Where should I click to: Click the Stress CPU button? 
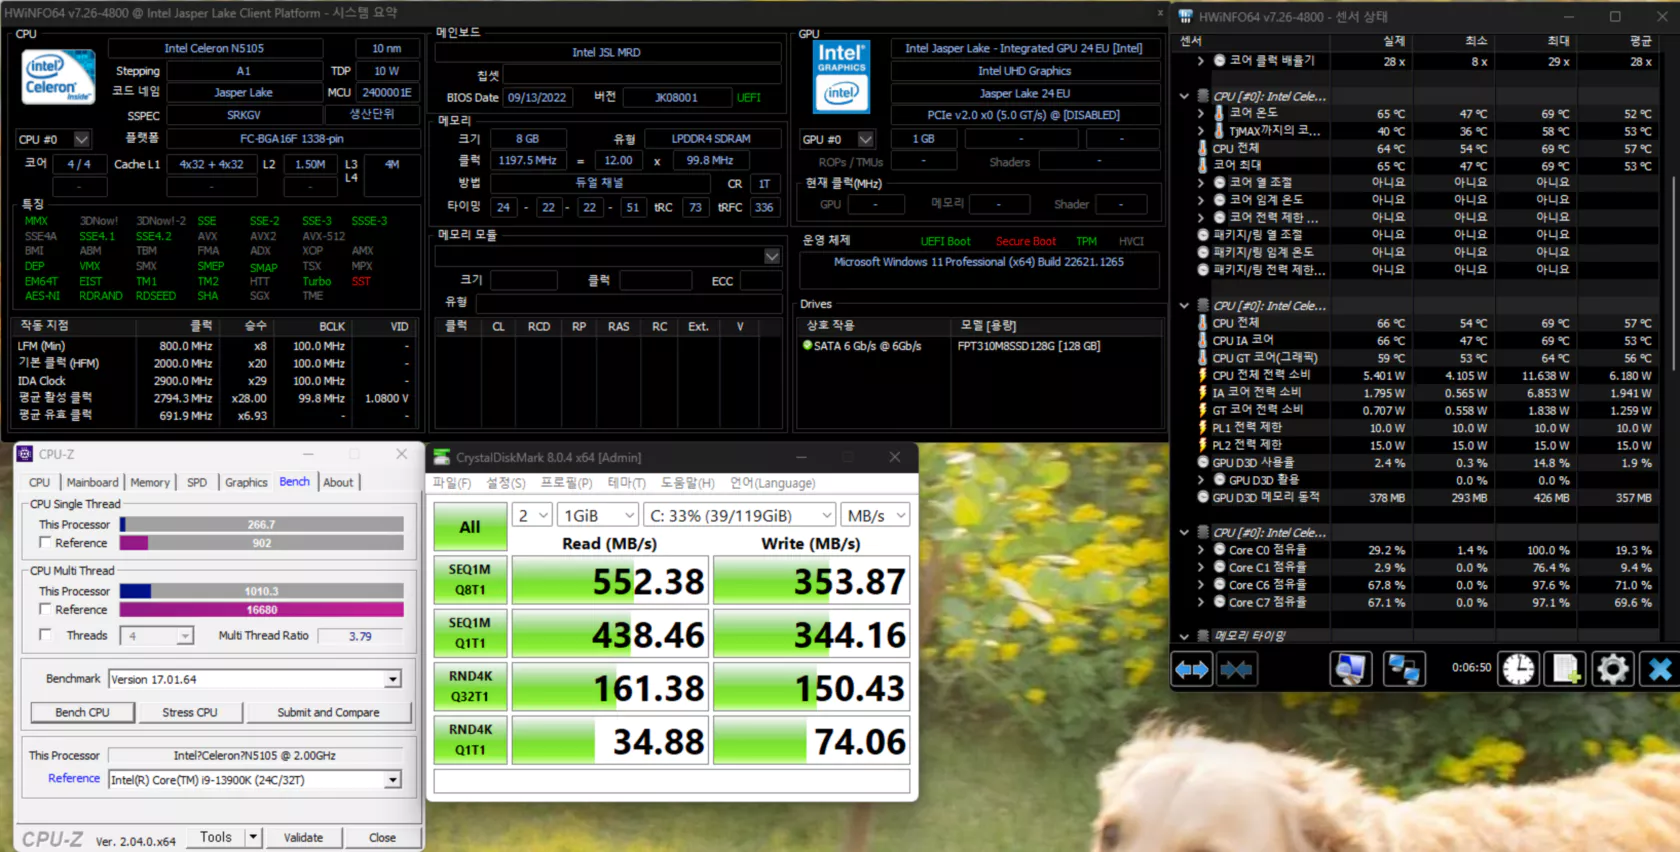point(190,712)
